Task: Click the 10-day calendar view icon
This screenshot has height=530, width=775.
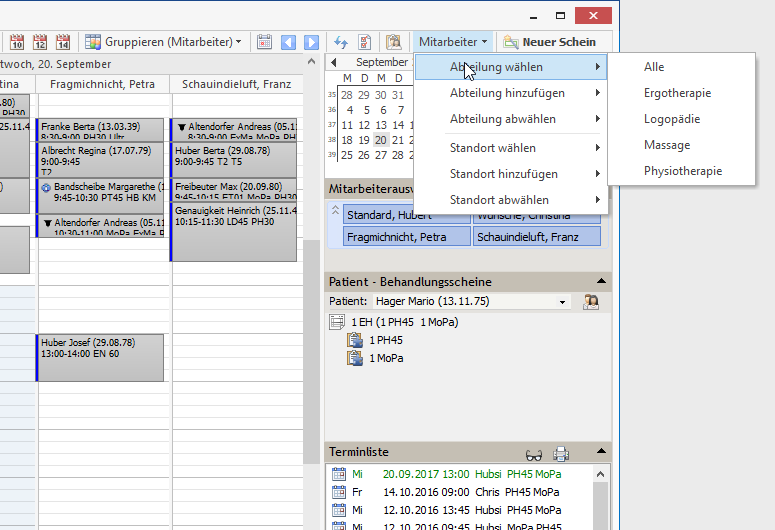Action: pos(17,42)
